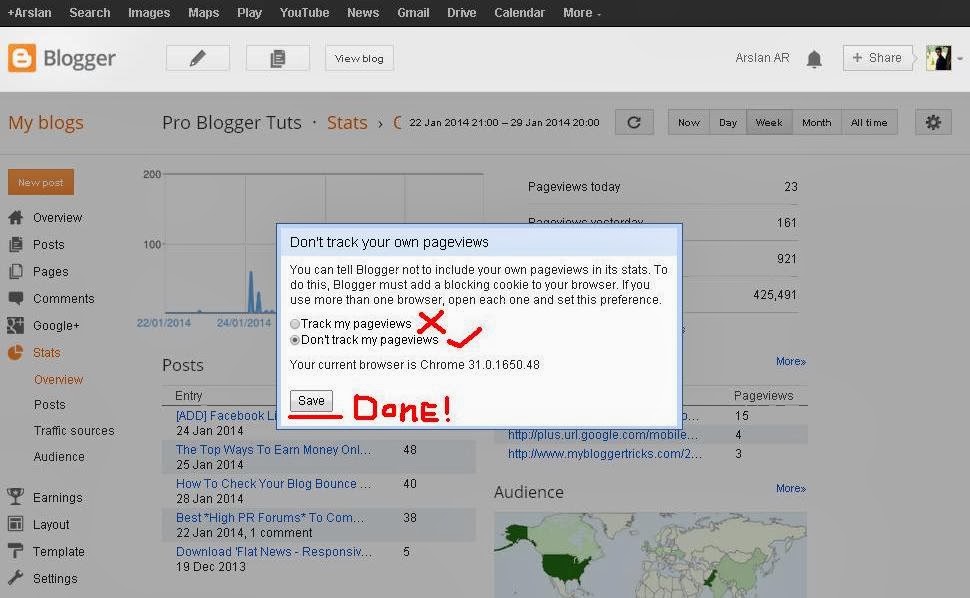Click the pencil create-post icon button
The width and height of the screenshot is (970, 598).
(197, 58)
